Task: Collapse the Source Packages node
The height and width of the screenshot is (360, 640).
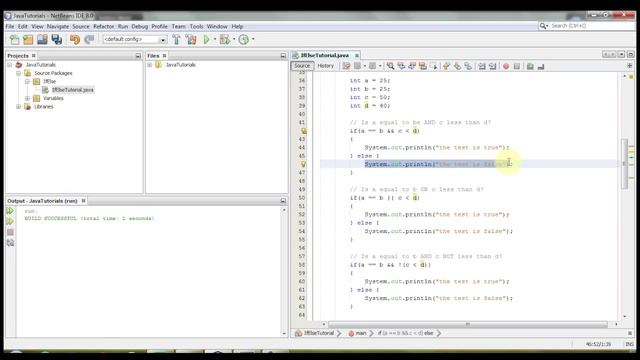Action: point(18,73)
